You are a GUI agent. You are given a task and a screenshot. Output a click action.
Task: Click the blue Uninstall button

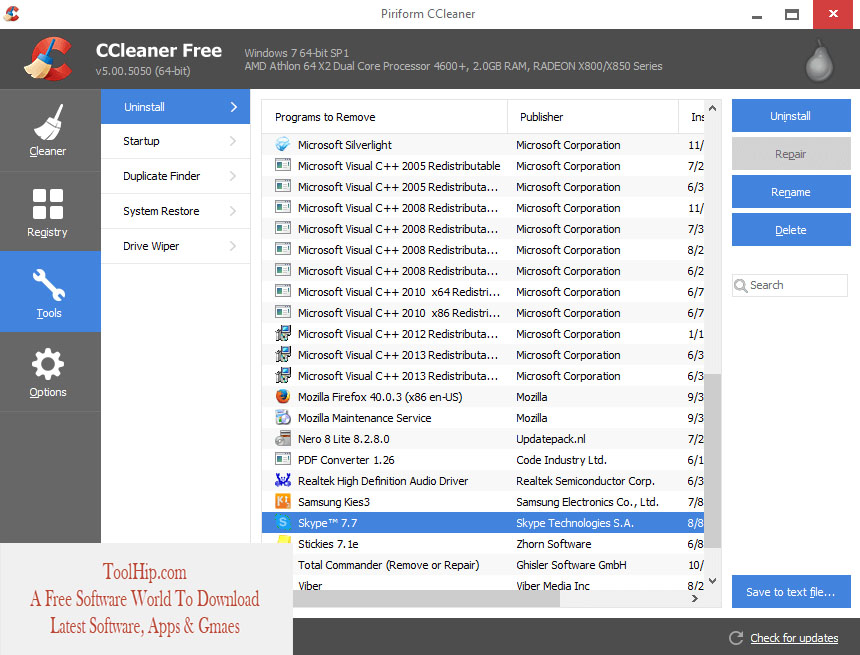click(x=791, y=116)
